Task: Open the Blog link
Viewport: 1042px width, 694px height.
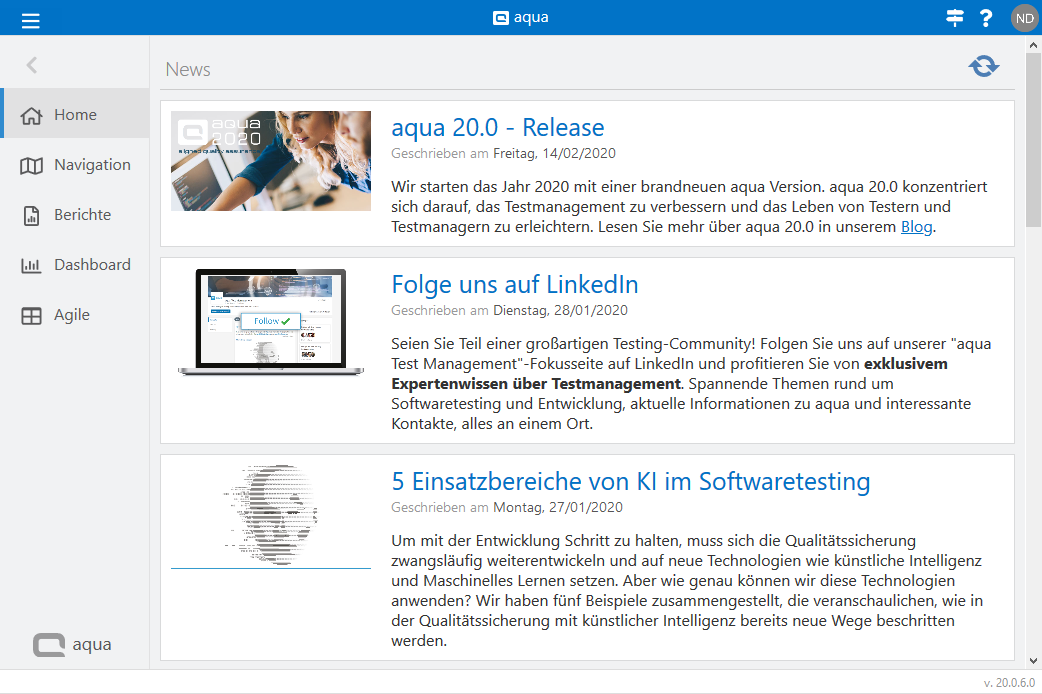Action: 916,227
